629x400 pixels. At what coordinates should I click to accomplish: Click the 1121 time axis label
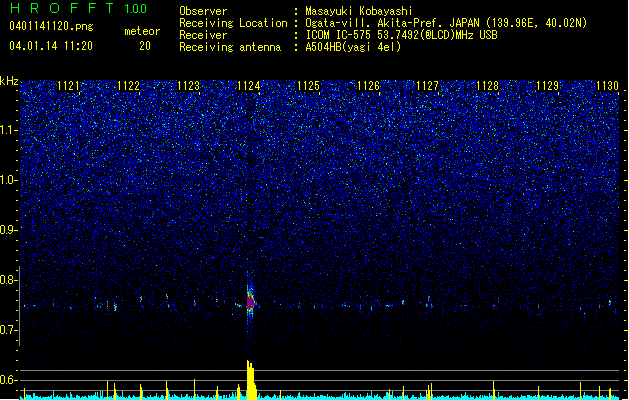tap(68, 85)
